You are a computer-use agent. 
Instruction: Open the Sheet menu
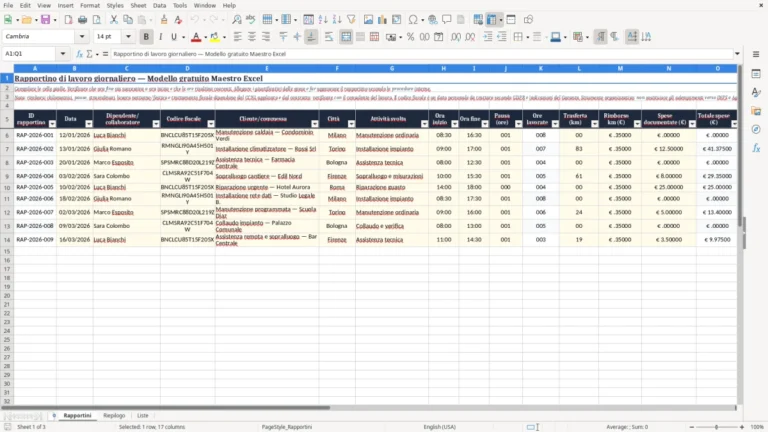point(138,5)
